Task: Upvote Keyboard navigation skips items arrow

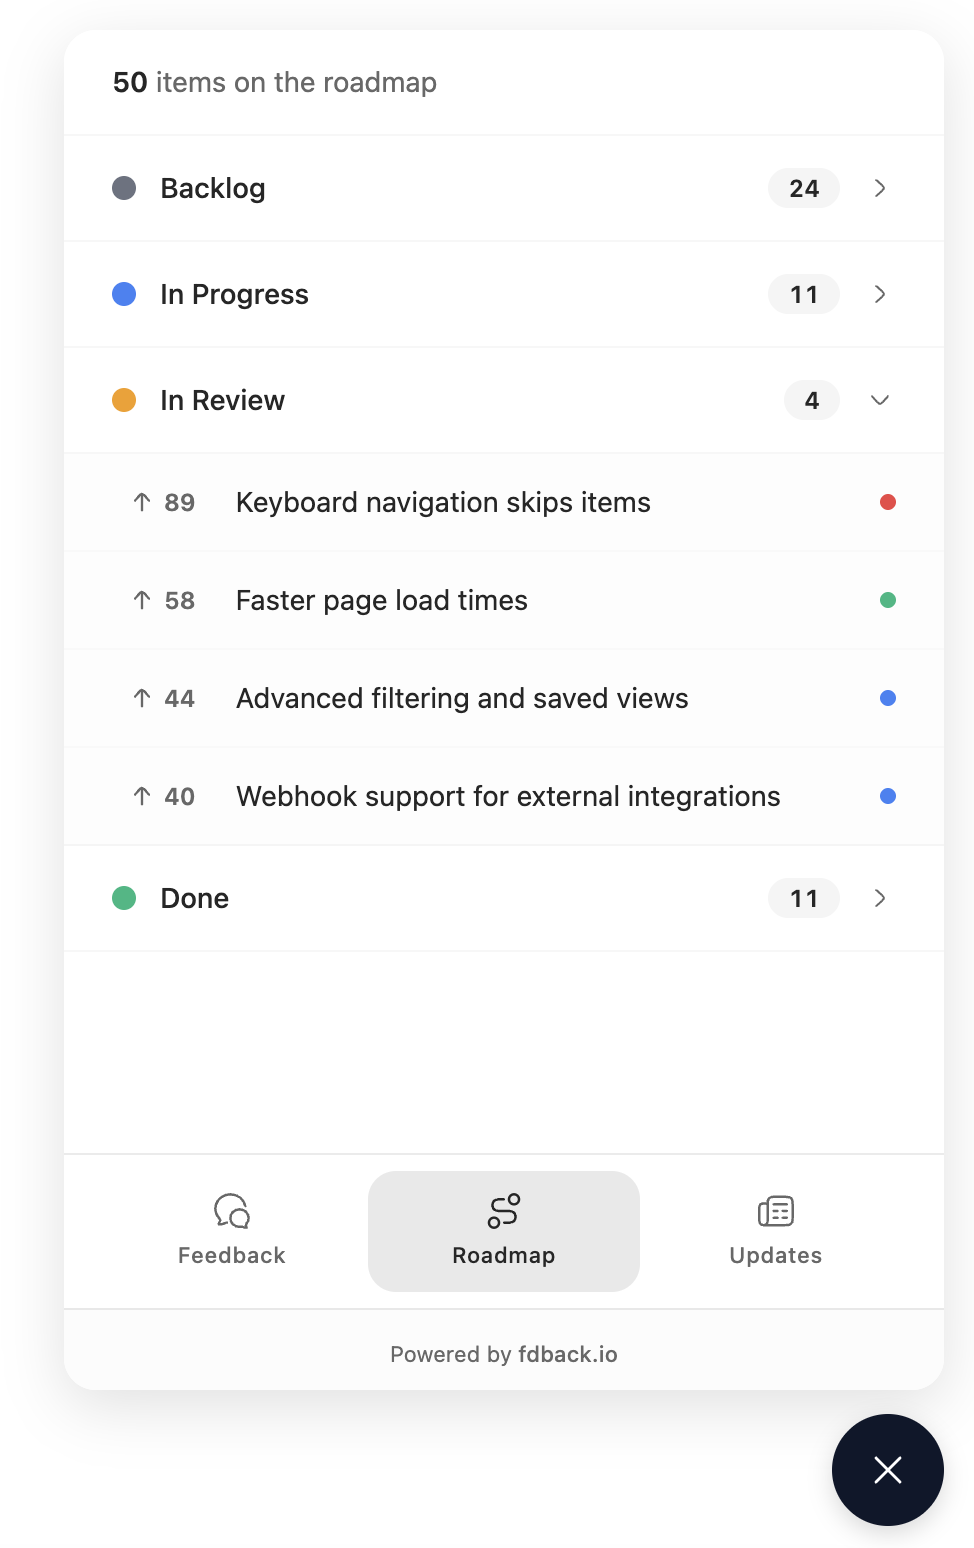Action: point(142,502)
